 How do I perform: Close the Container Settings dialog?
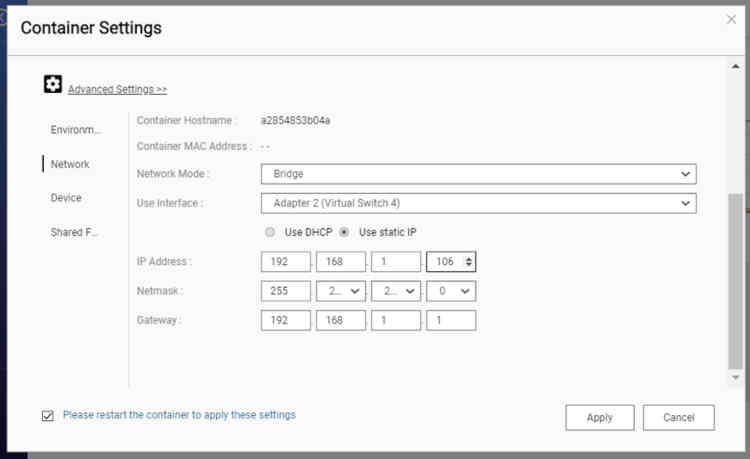tap(731, 19)
